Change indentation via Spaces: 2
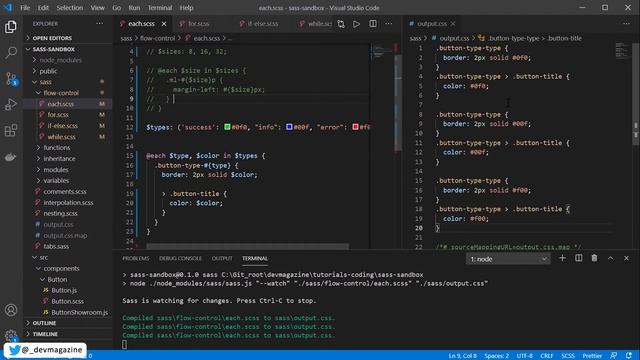 496,356
